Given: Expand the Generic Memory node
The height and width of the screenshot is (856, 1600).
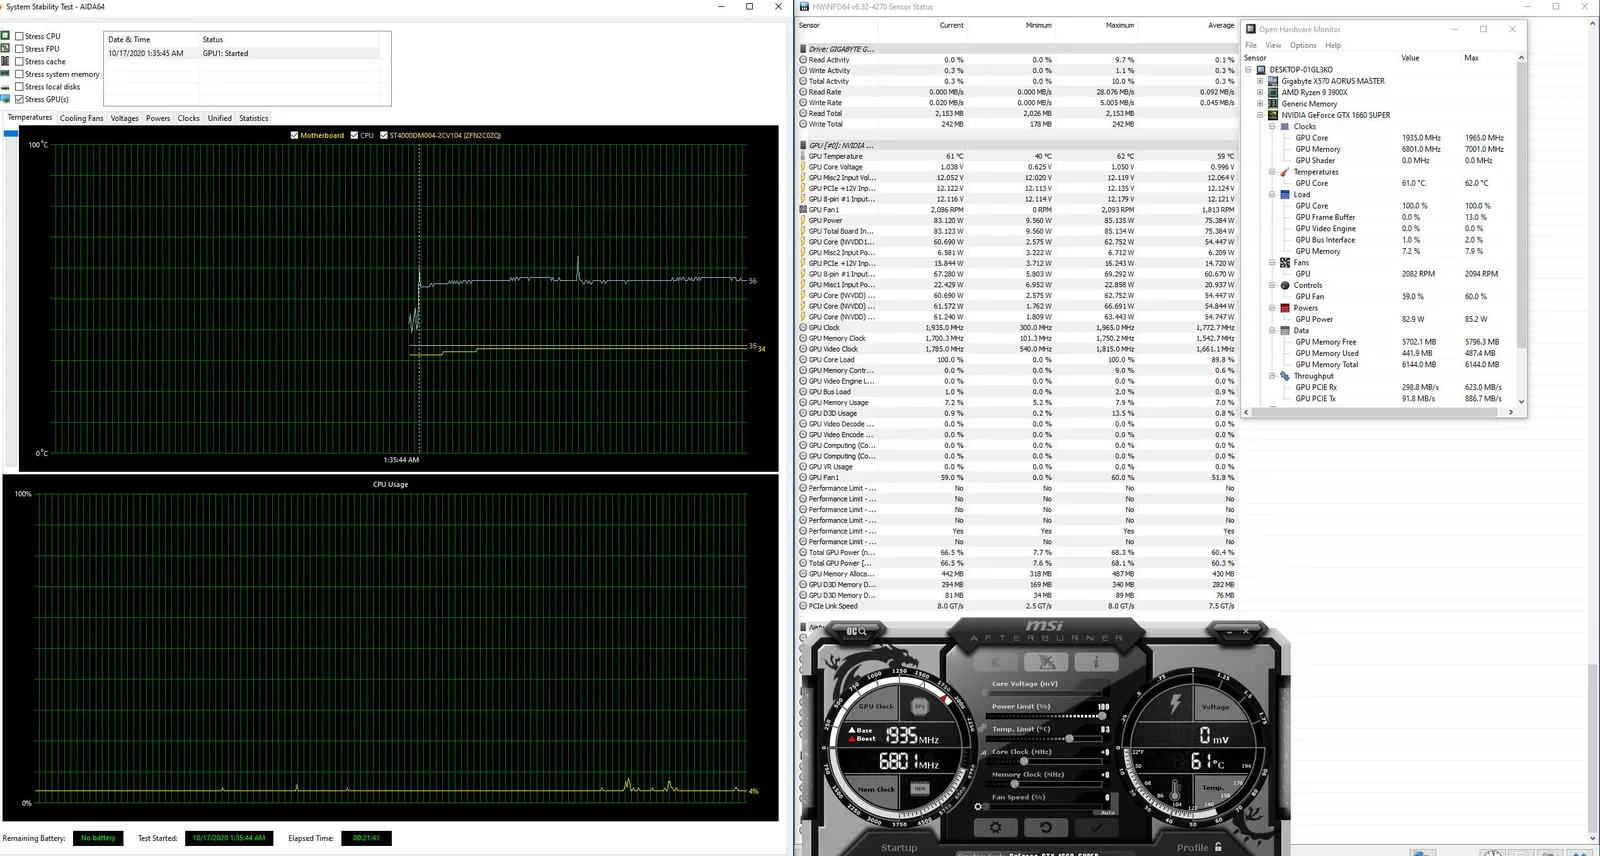Looking at the screenshot, I should pos(1260,104).
